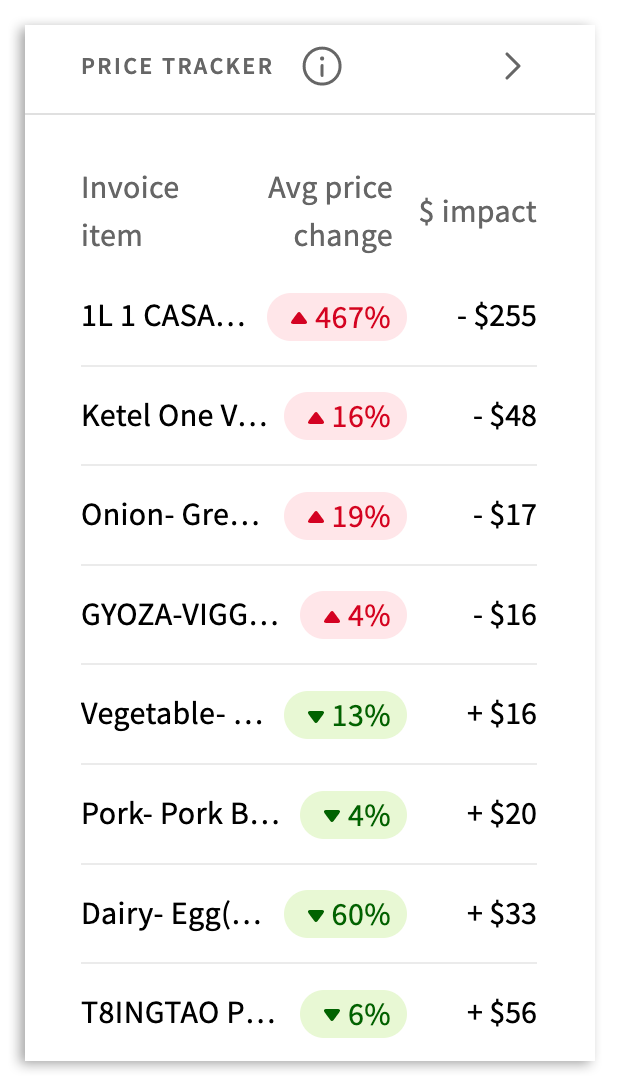
Task: Click the red 19% increase badge
Action: pos(346,516)
